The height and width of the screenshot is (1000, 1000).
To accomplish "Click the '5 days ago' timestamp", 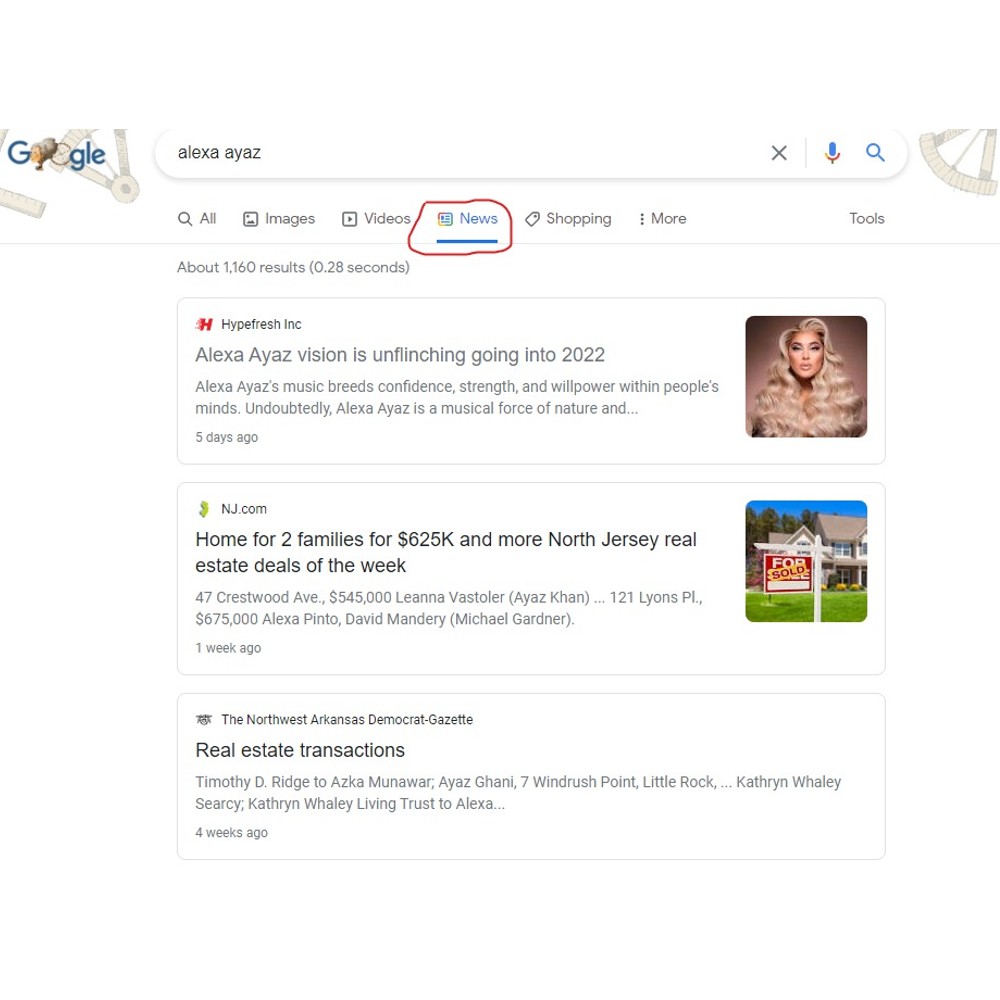I will pyautogui.click(x=226, y=438).
